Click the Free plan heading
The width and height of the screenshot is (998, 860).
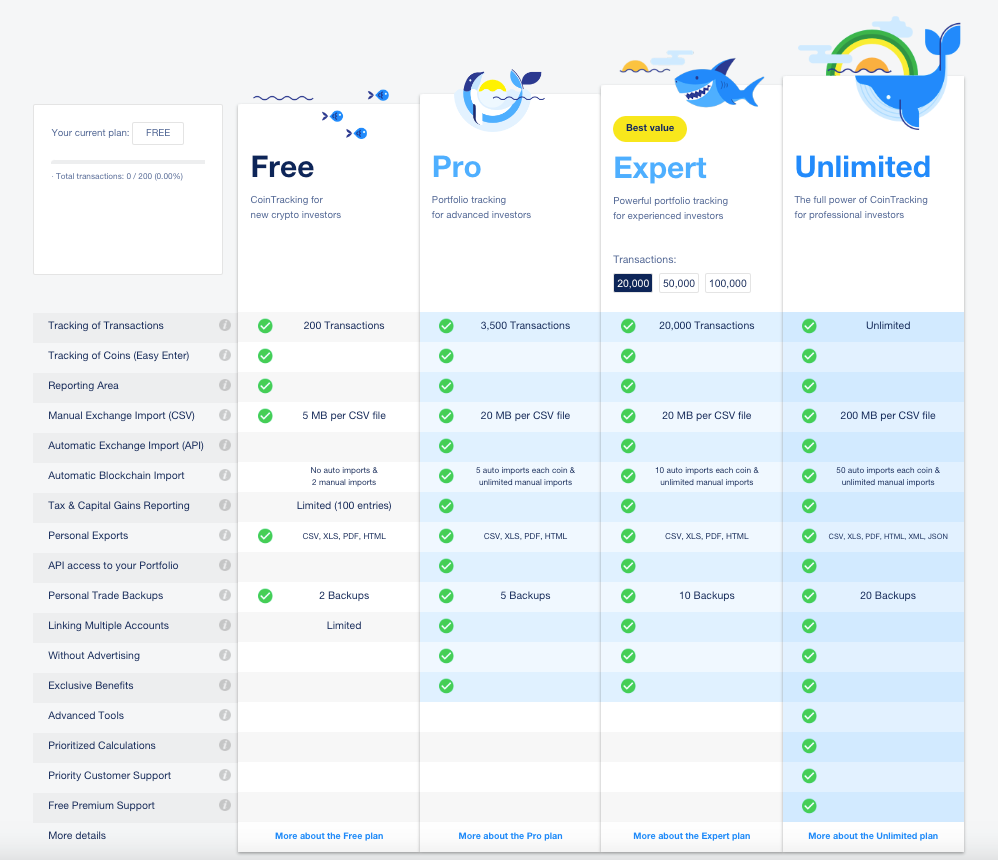(283, 167)
